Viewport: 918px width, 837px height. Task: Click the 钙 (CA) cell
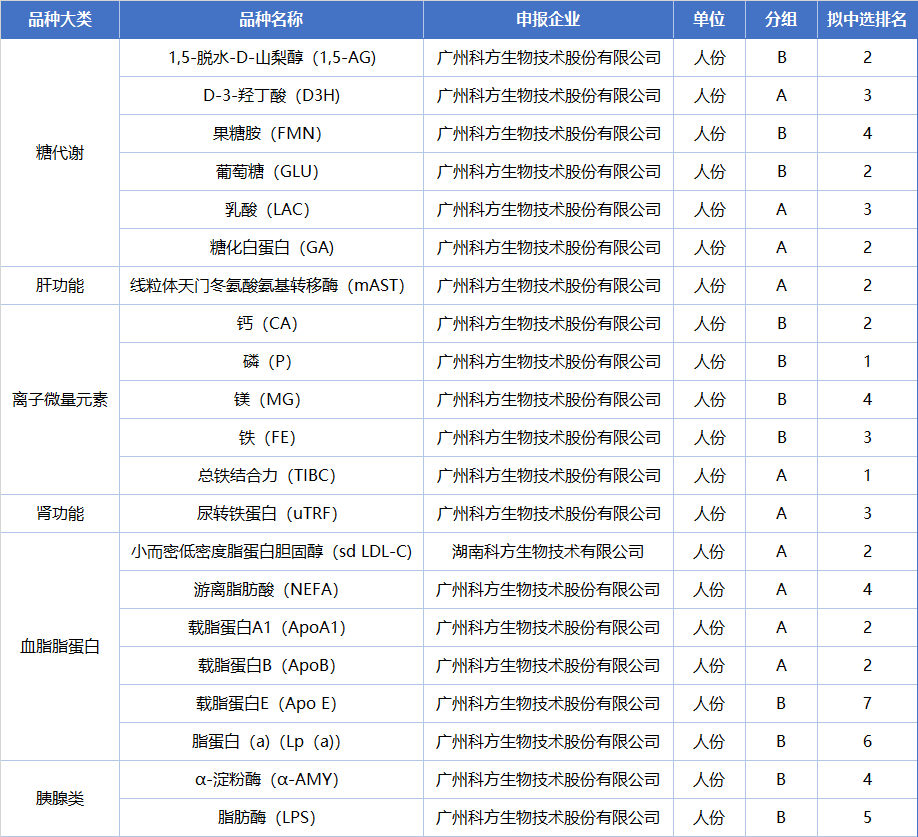(271, 324)
